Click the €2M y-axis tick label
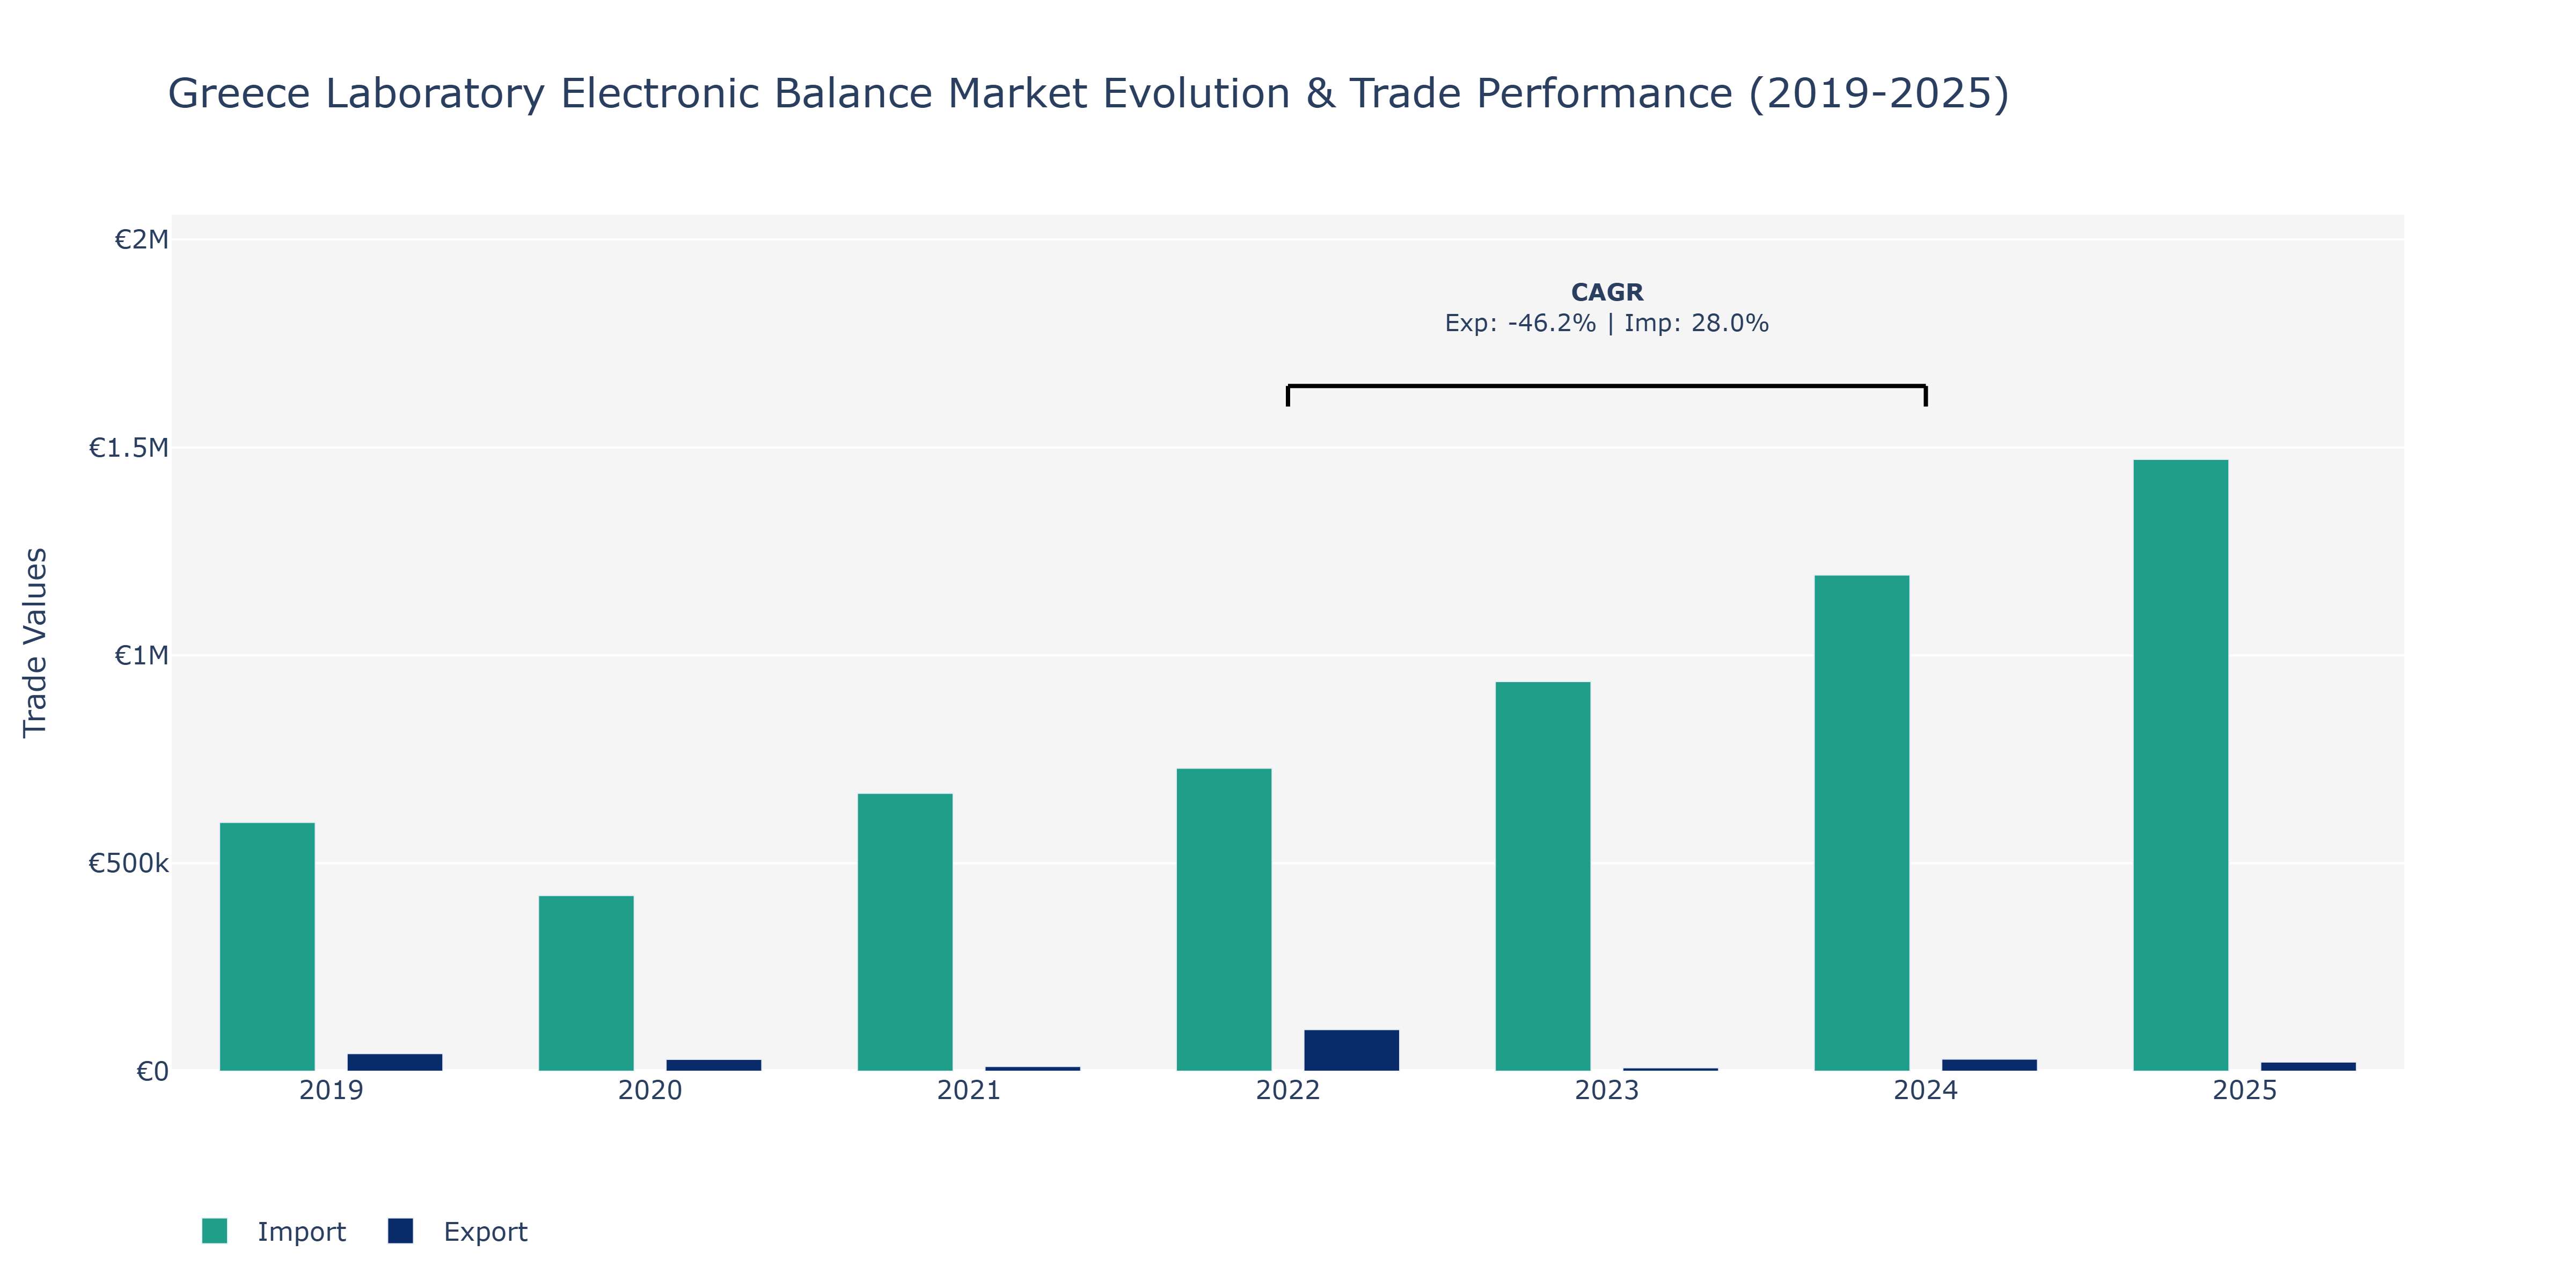 [141, 239]
